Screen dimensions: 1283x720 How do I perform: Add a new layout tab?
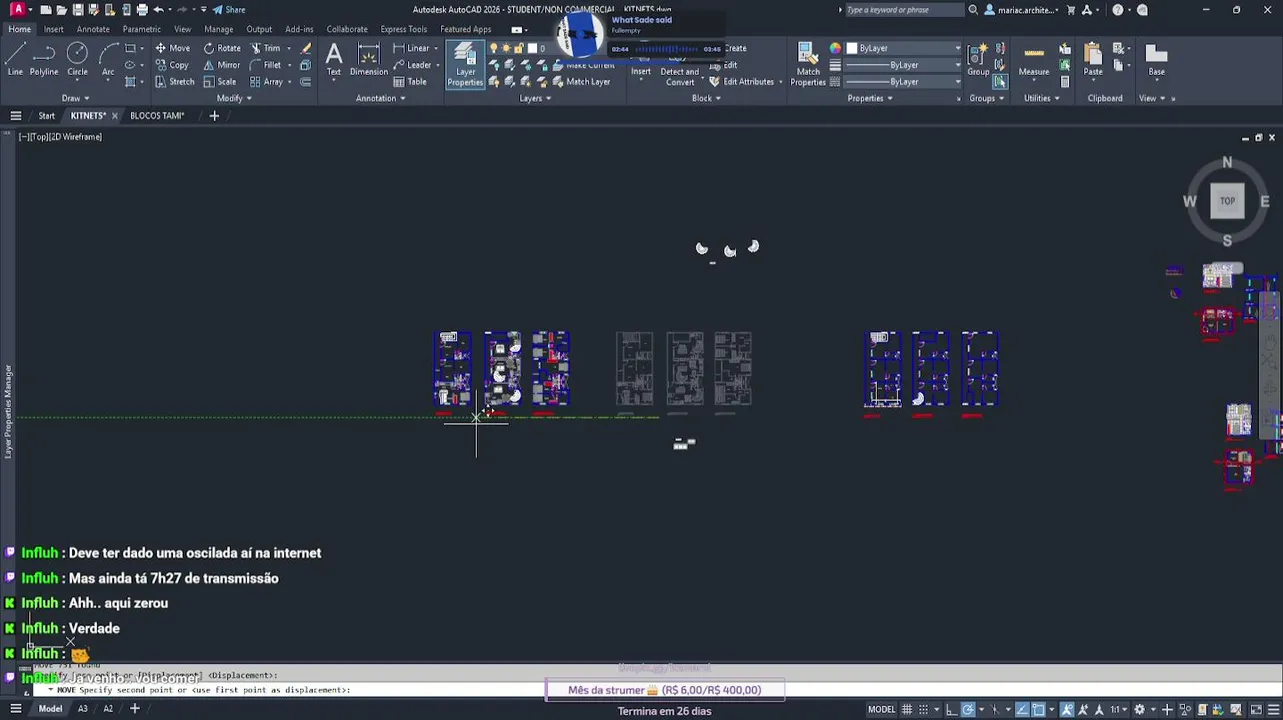click(x=135, y=709)
